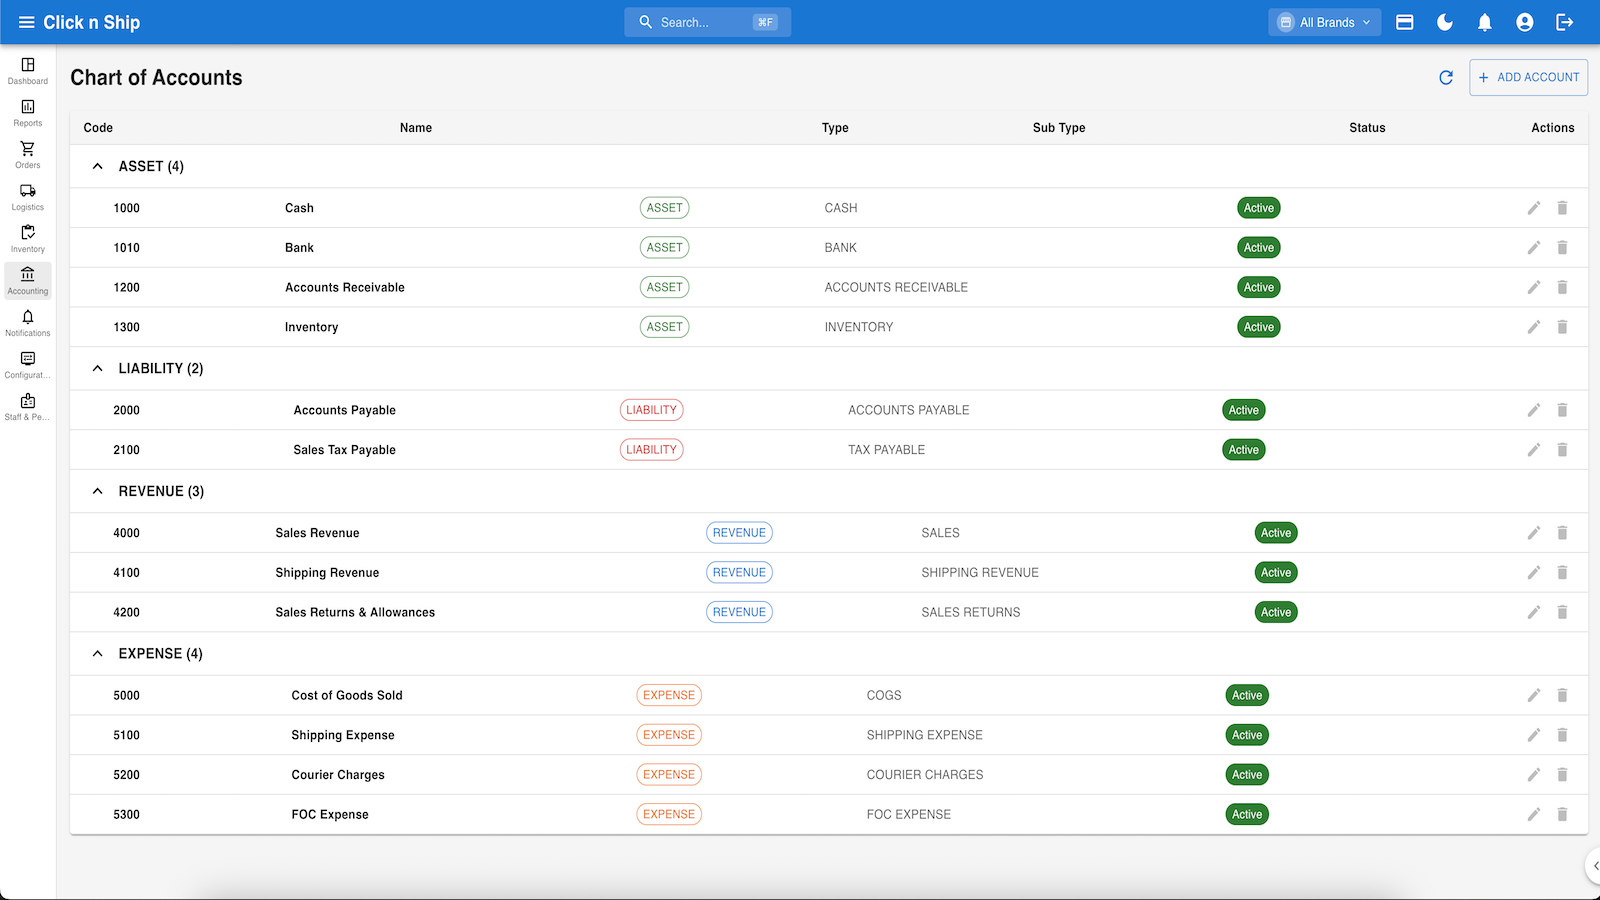Open the All Brands dropdown
The width and height of the screenshot is (1600, 900).
tap(1324, 22)
